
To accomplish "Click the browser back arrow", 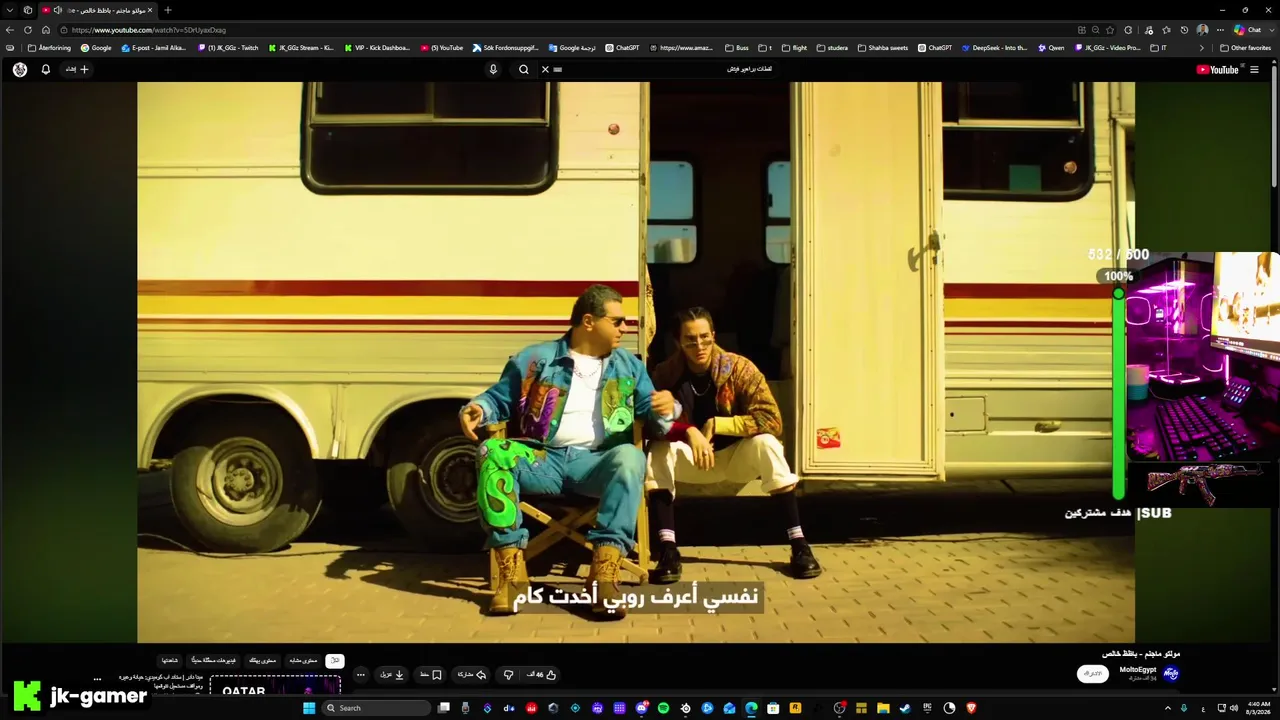I will pyautogui.click(x=10, y=30).
